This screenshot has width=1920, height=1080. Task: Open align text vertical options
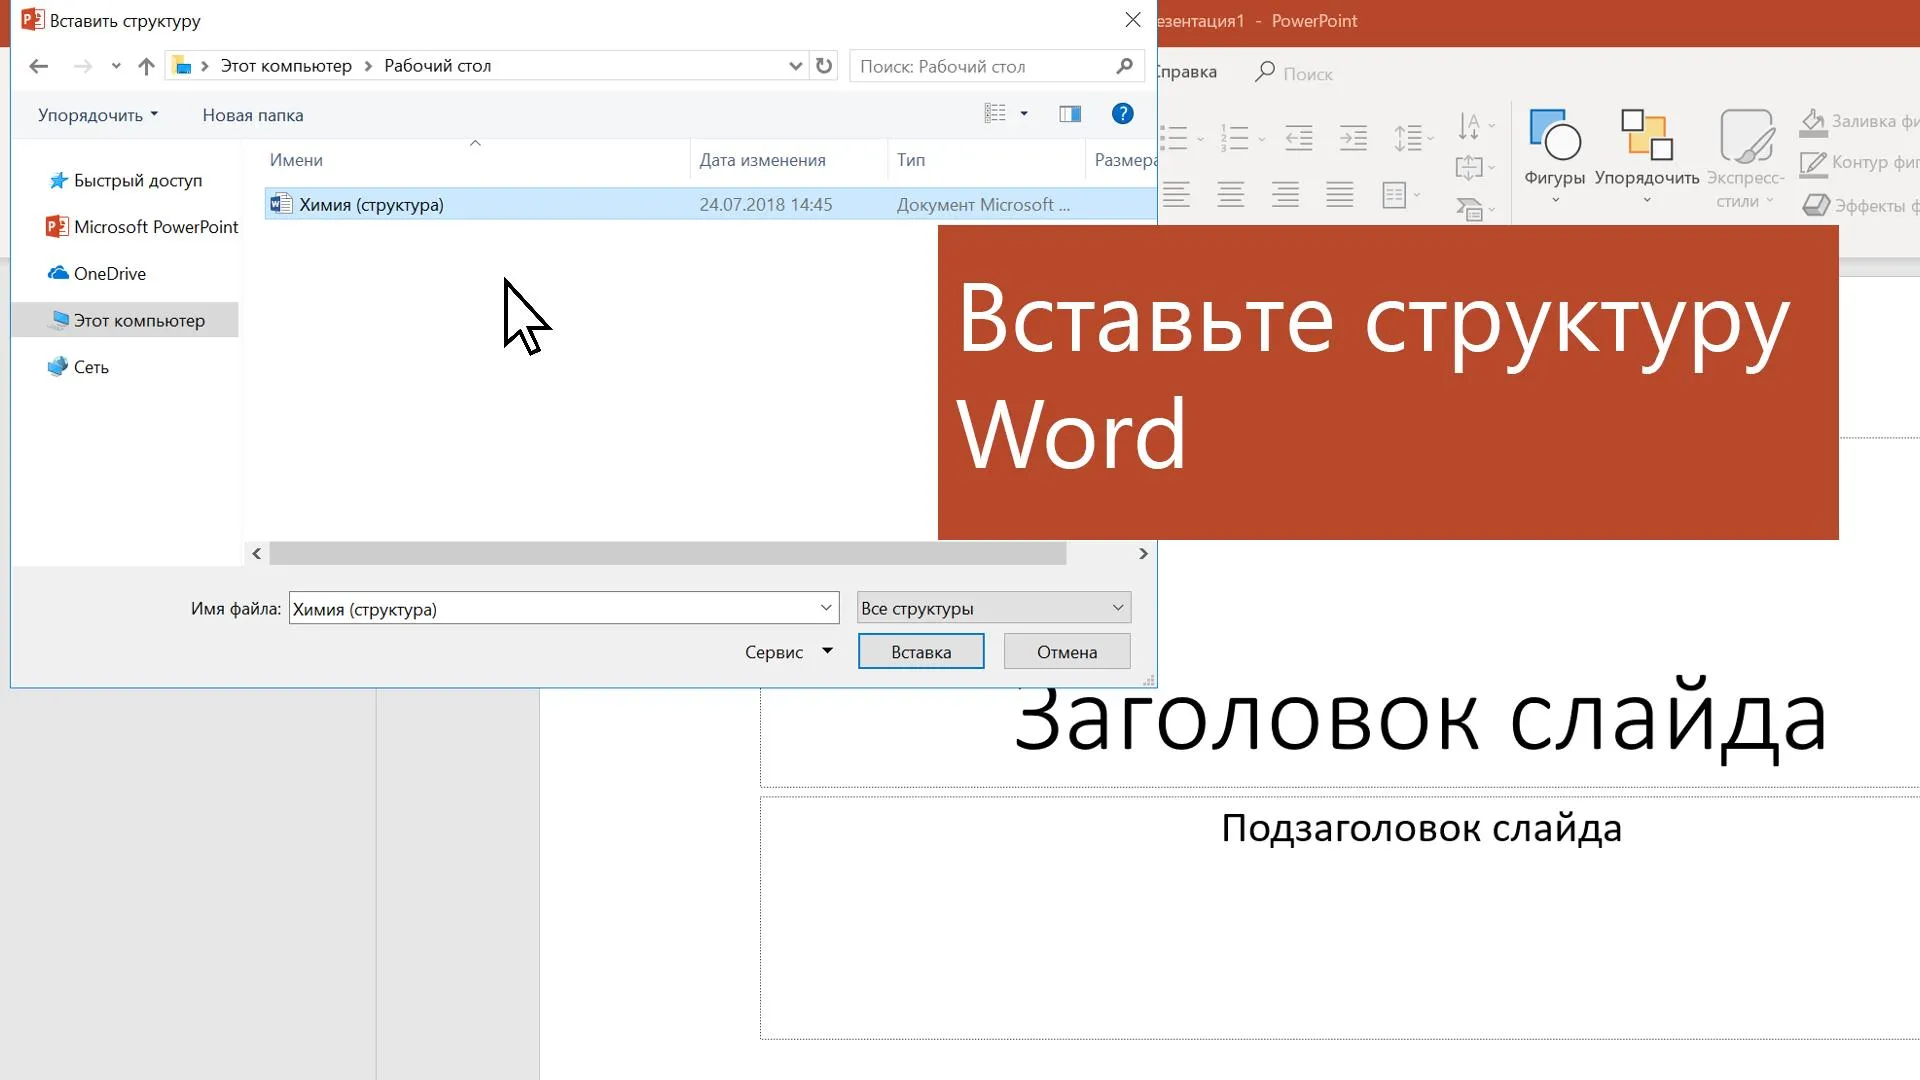[1476, 168]
